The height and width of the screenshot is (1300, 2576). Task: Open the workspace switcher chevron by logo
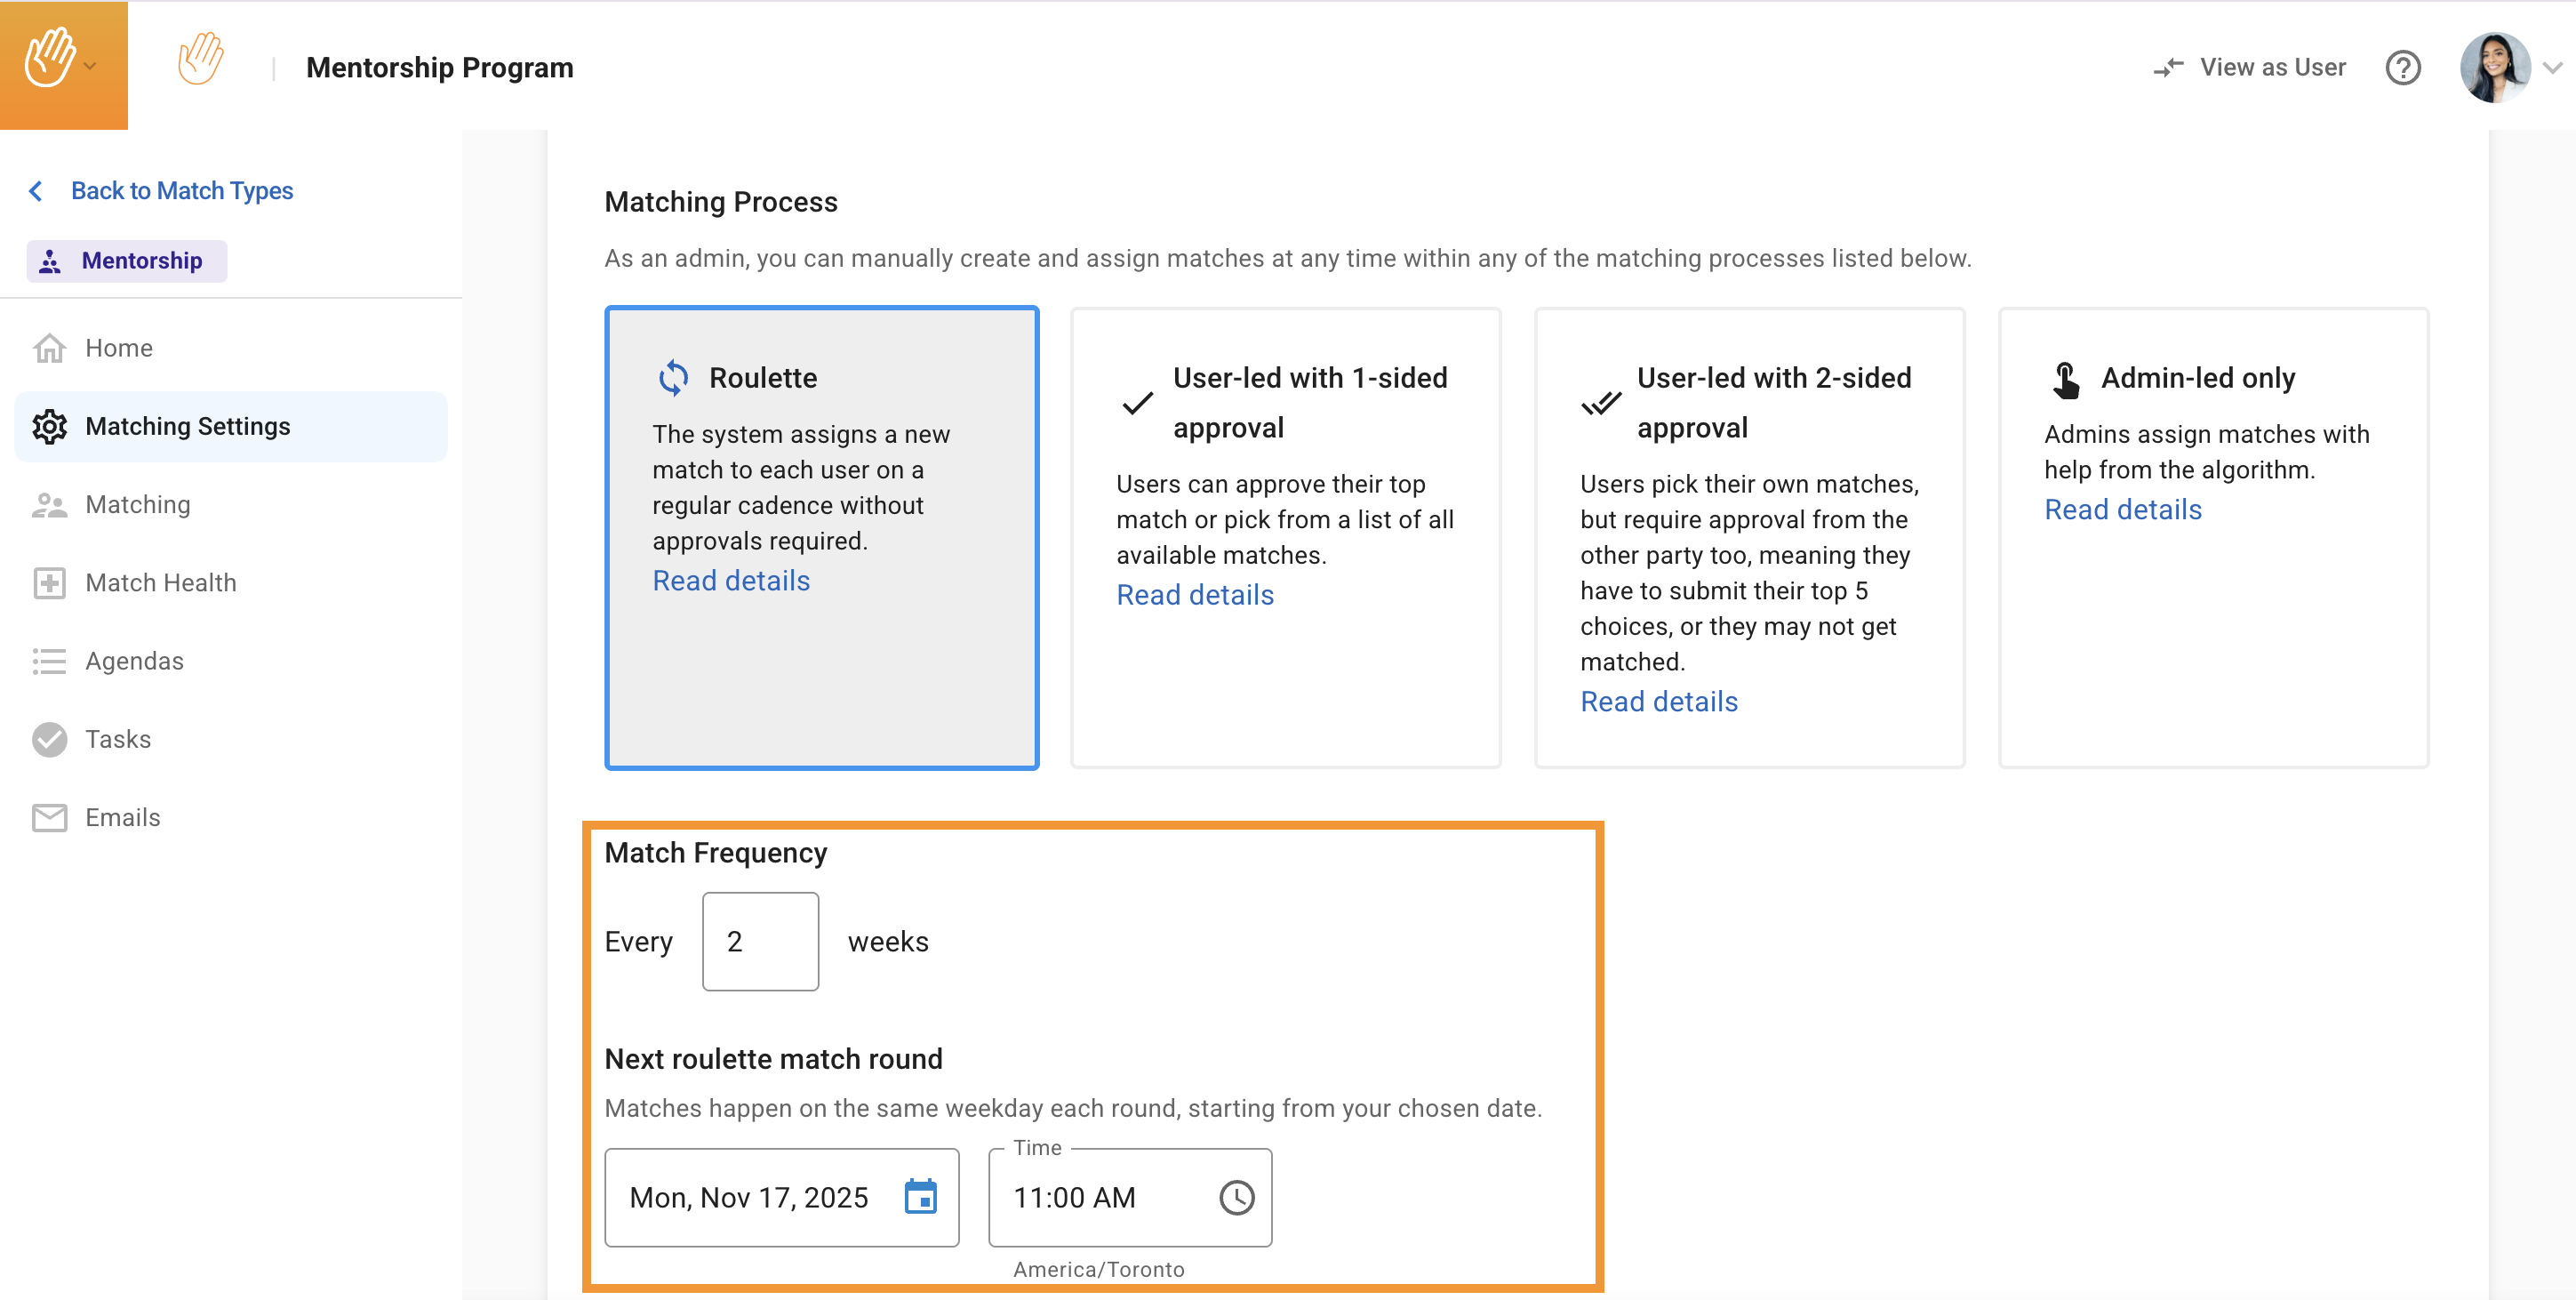click(91, 67)
